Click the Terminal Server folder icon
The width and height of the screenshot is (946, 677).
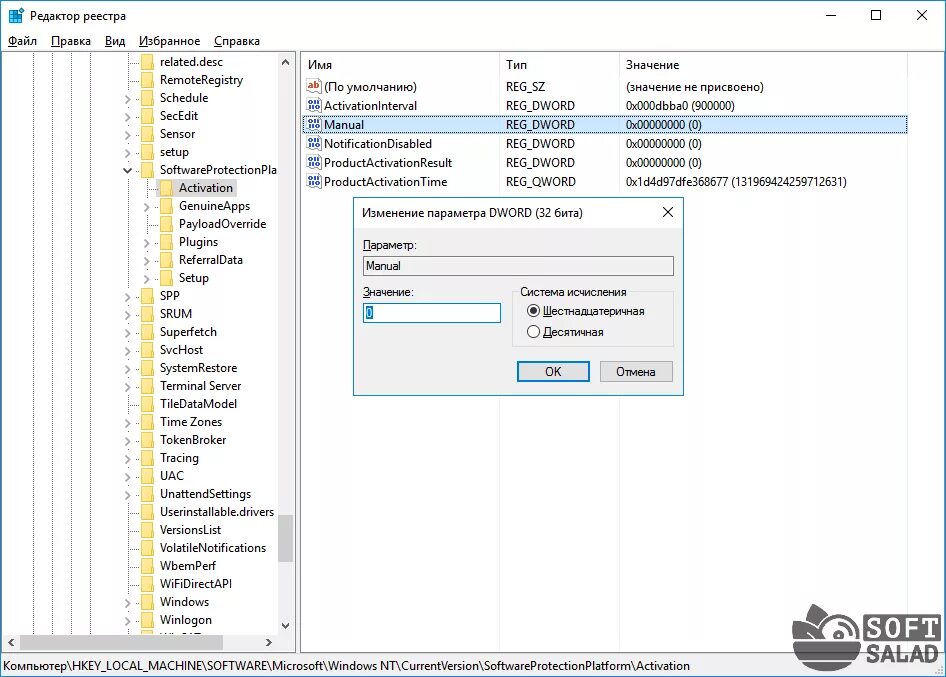click(147, 386)
